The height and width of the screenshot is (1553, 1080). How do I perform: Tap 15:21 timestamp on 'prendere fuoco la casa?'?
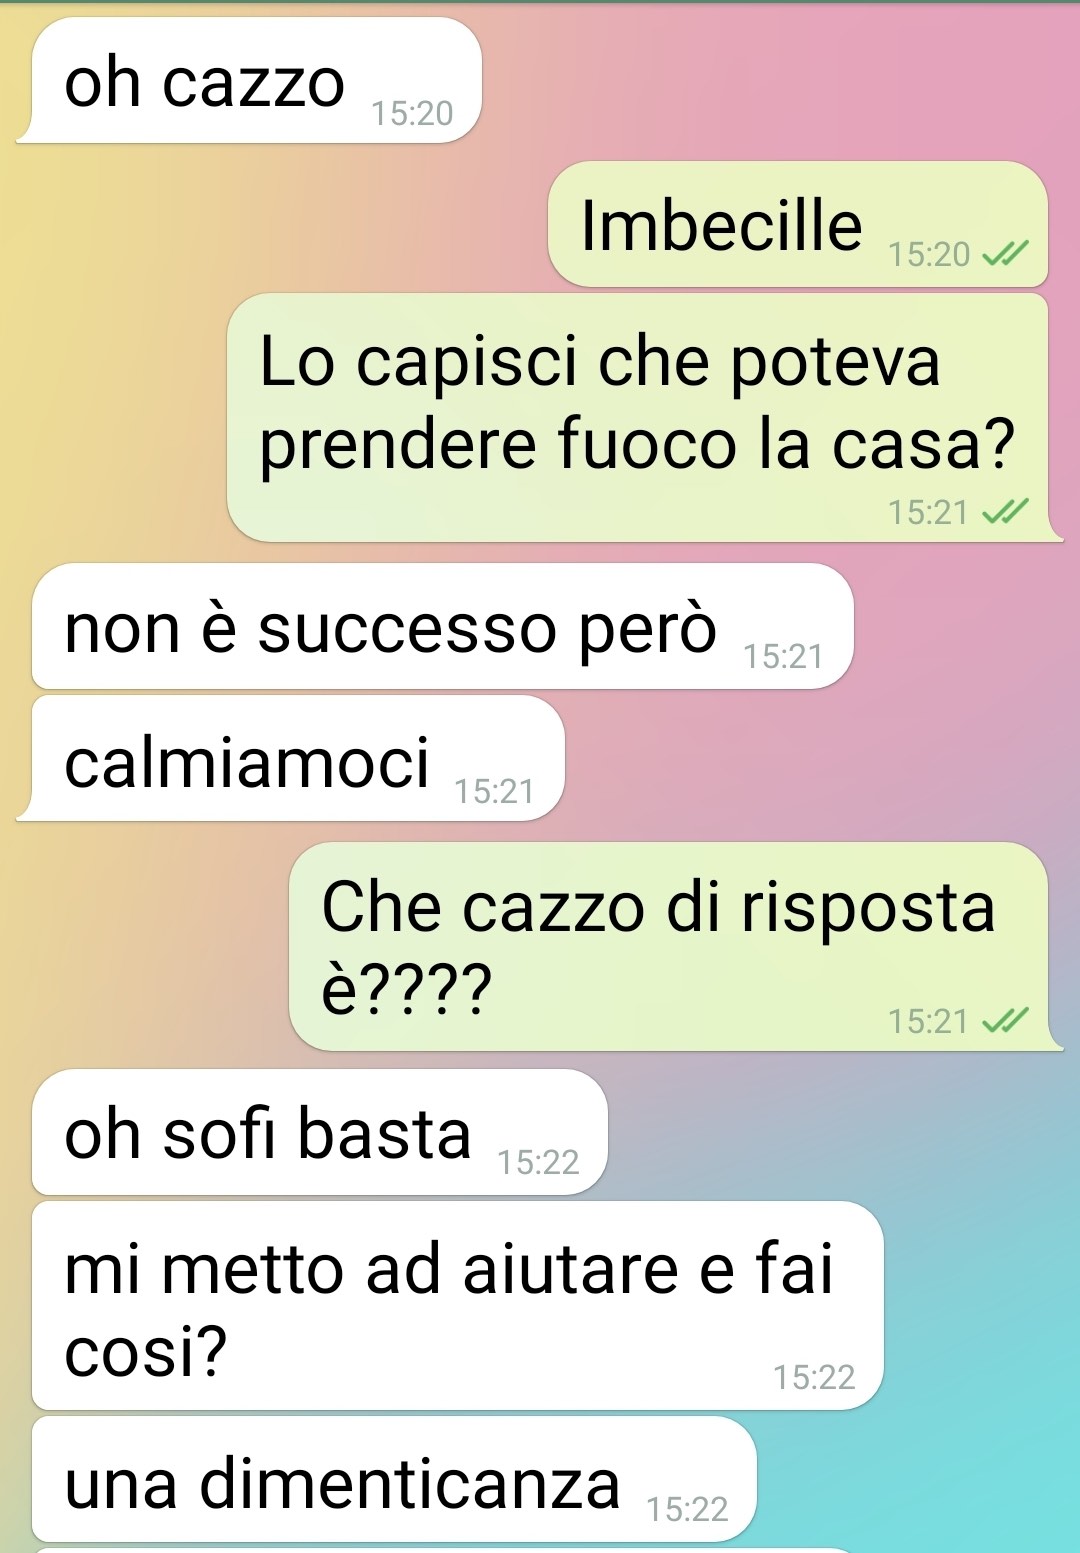pyautogui.click(x=929, y=513)
